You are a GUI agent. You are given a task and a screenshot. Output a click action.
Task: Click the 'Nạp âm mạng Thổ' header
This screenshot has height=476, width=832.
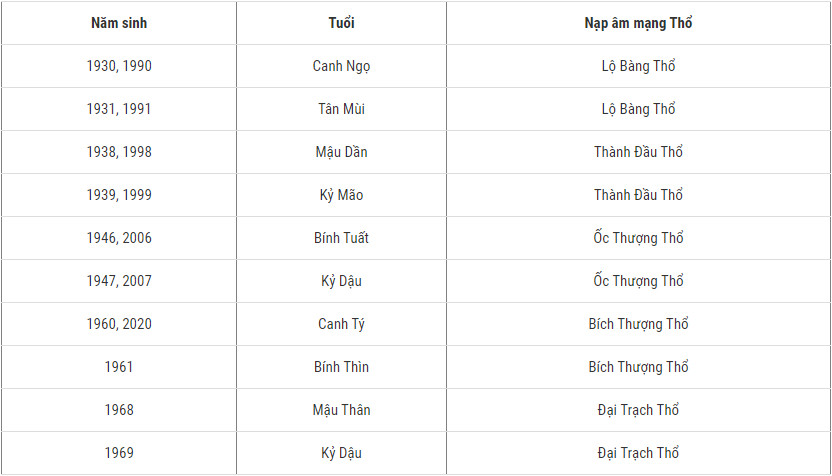(x=638, y=23)
